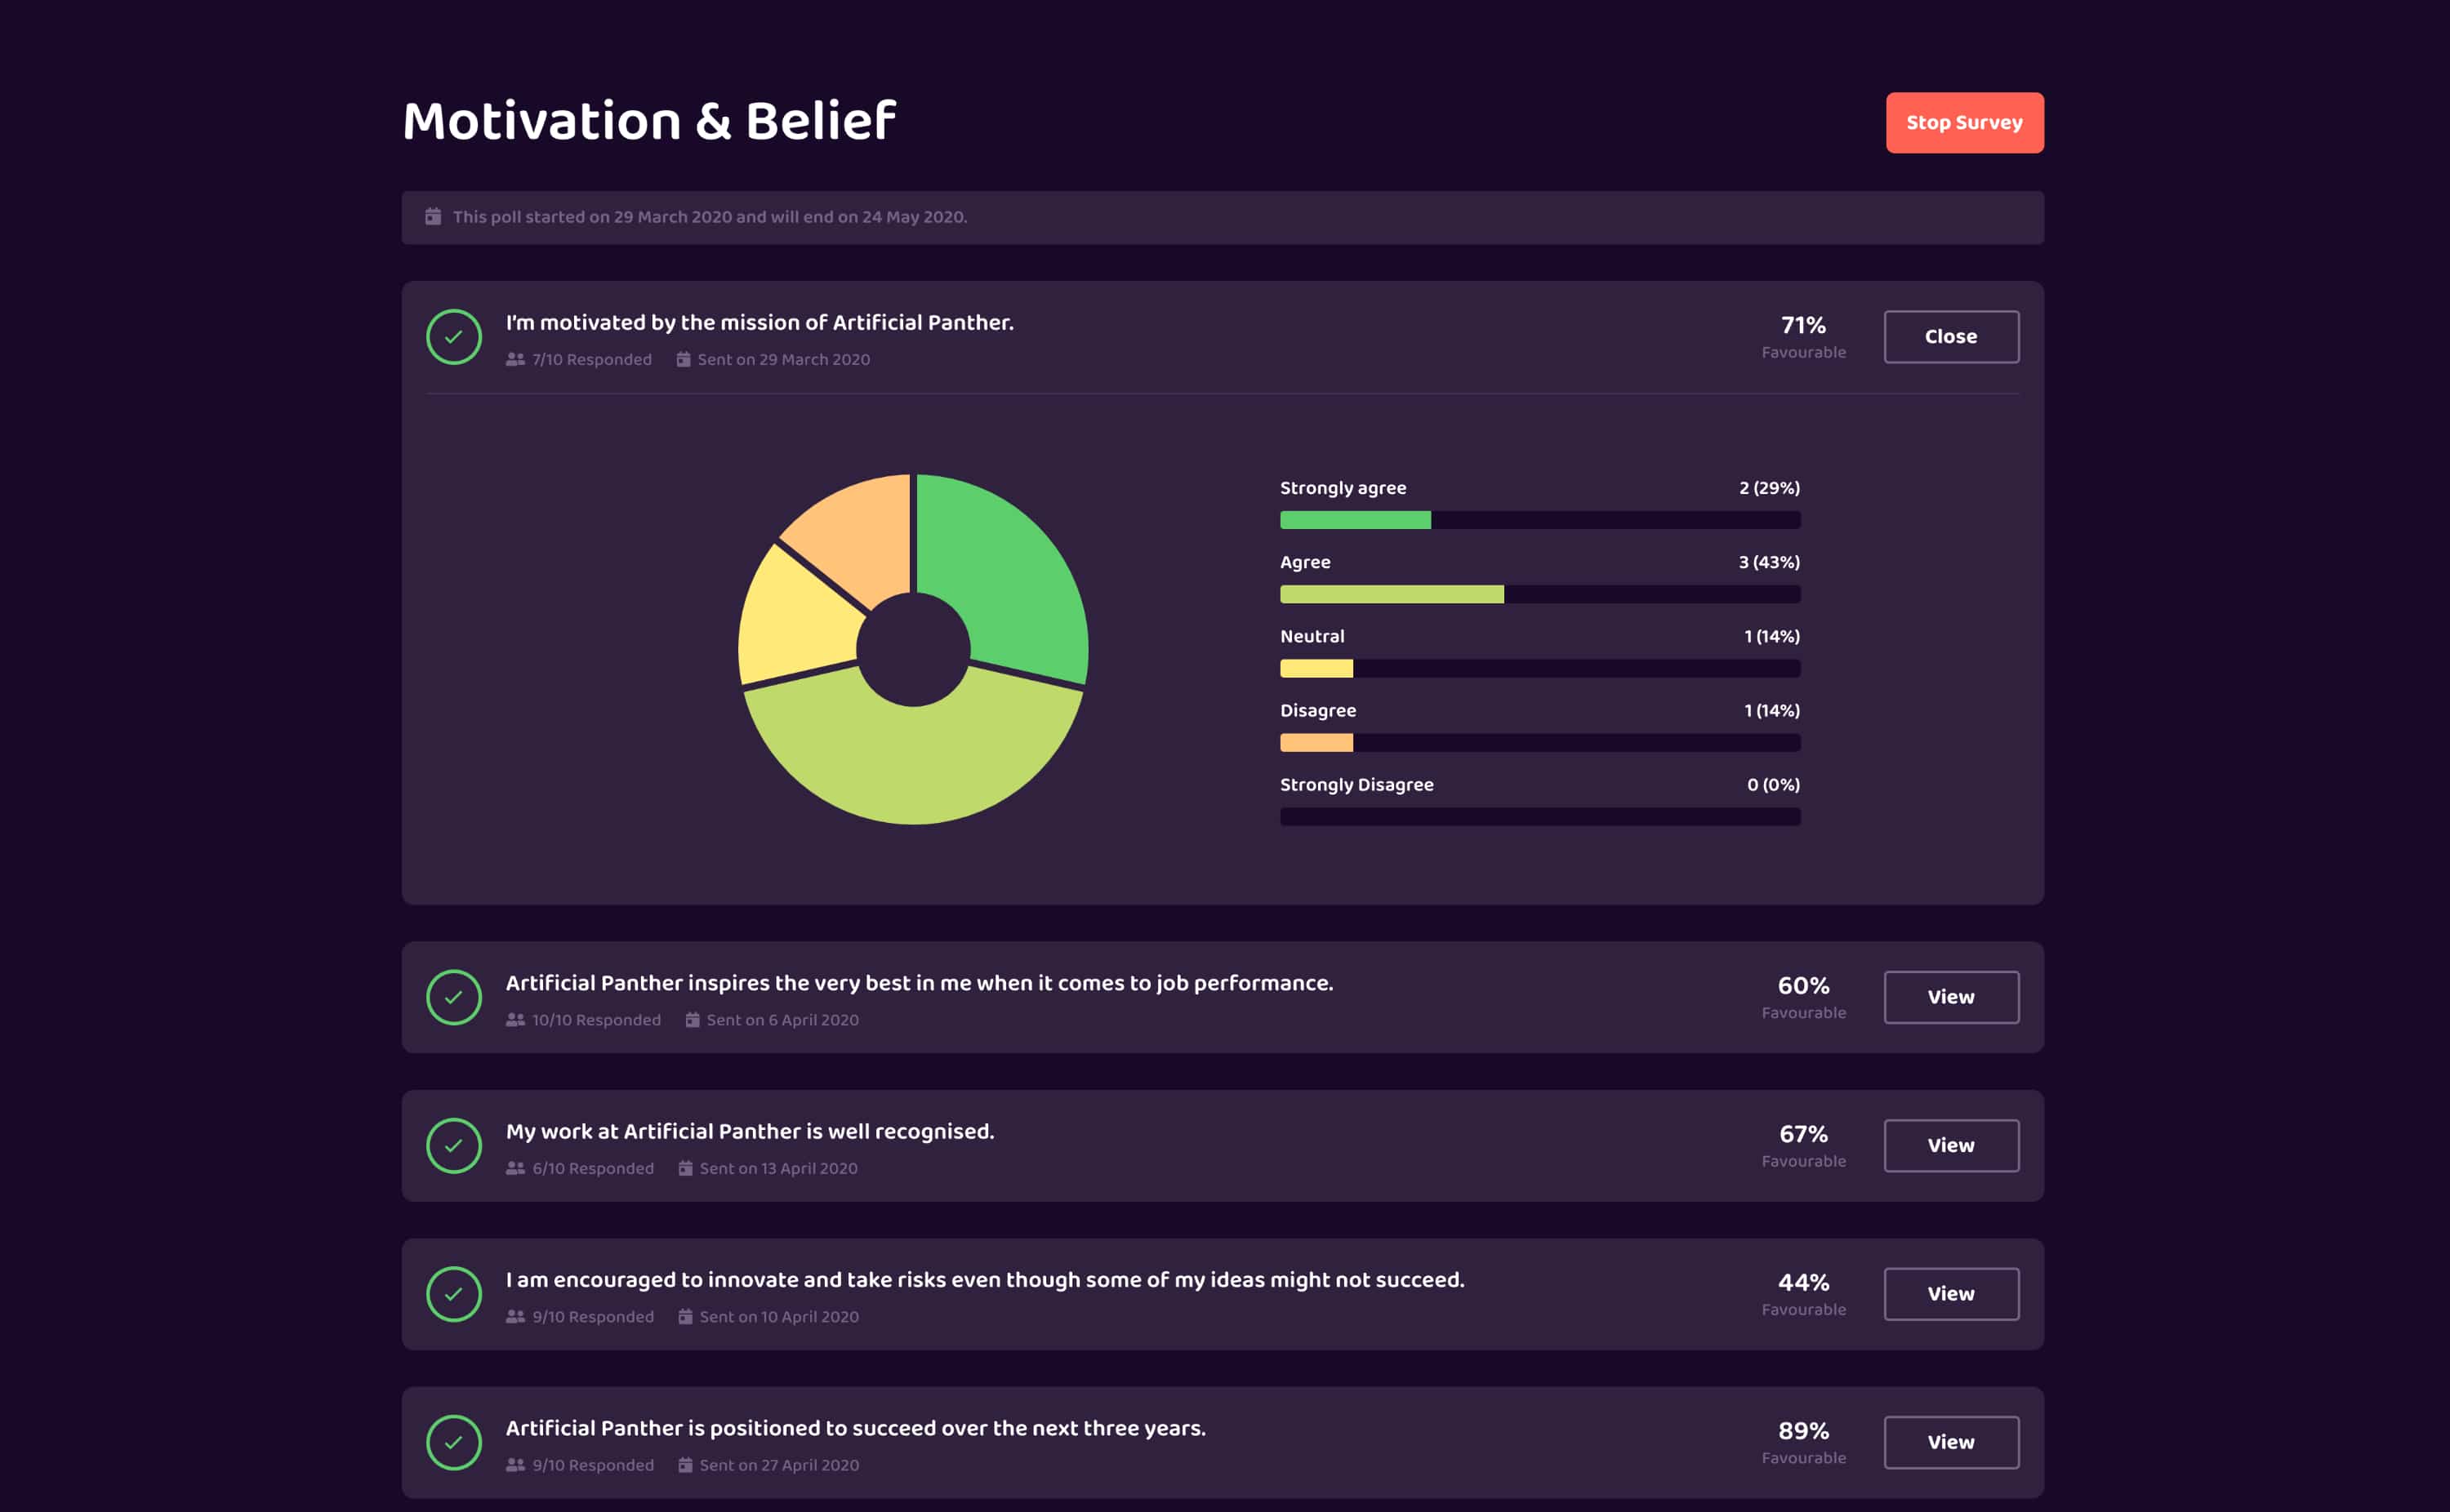Click the calendar icon beside 'Sent on 27 April 2020'

click(x=685, y=1464)
